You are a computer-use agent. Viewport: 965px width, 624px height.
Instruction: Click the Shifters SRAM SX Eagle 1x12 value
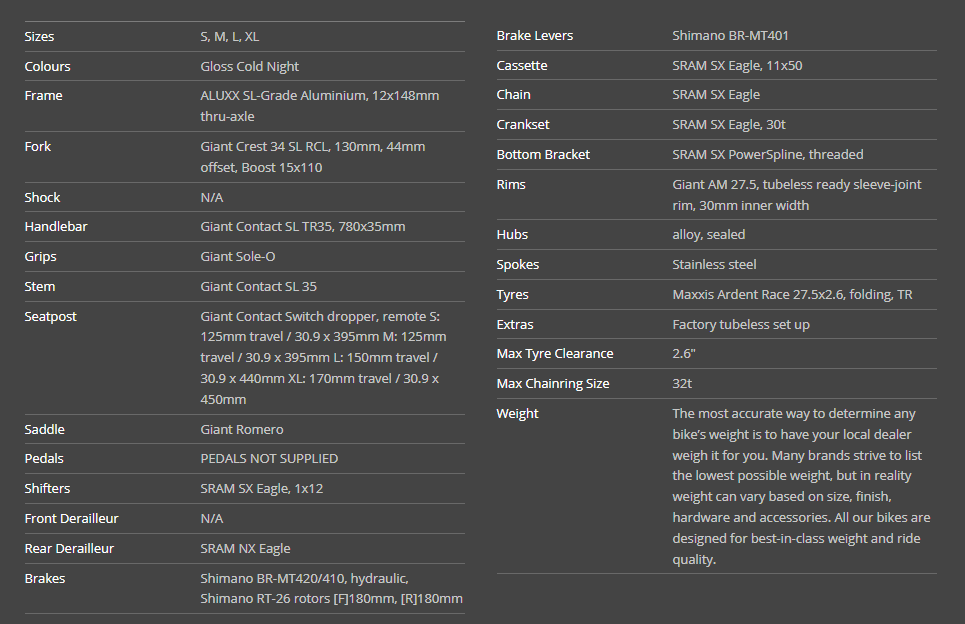point(261,489)
